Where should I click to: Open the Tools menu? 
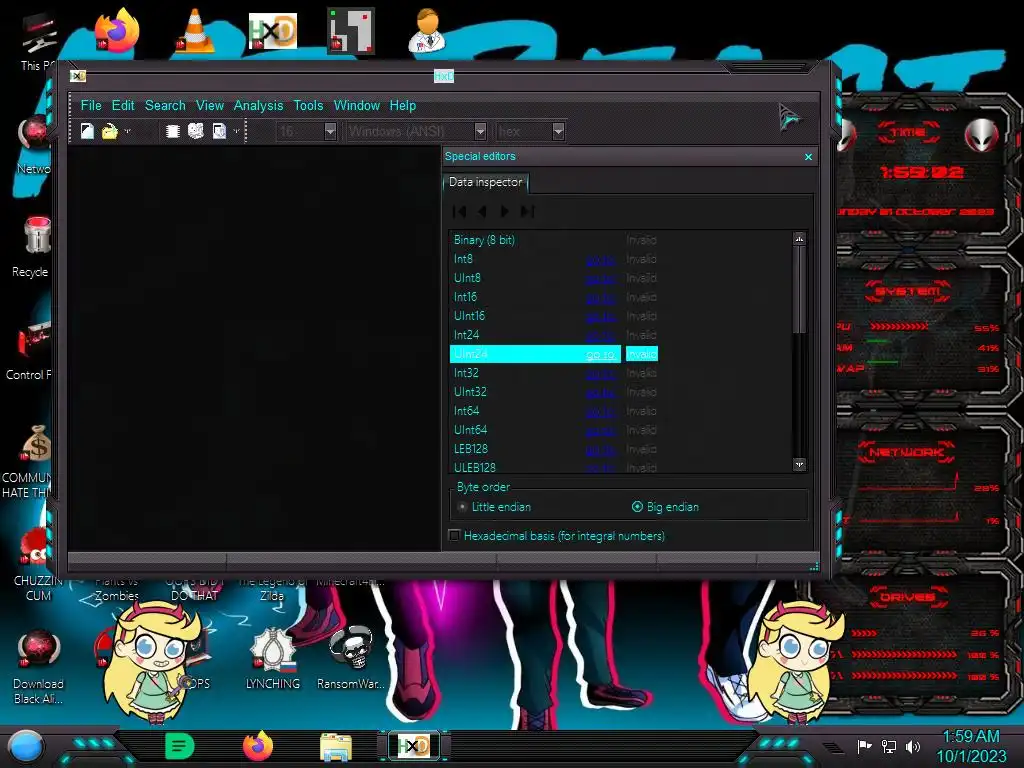tap(308, 106)
